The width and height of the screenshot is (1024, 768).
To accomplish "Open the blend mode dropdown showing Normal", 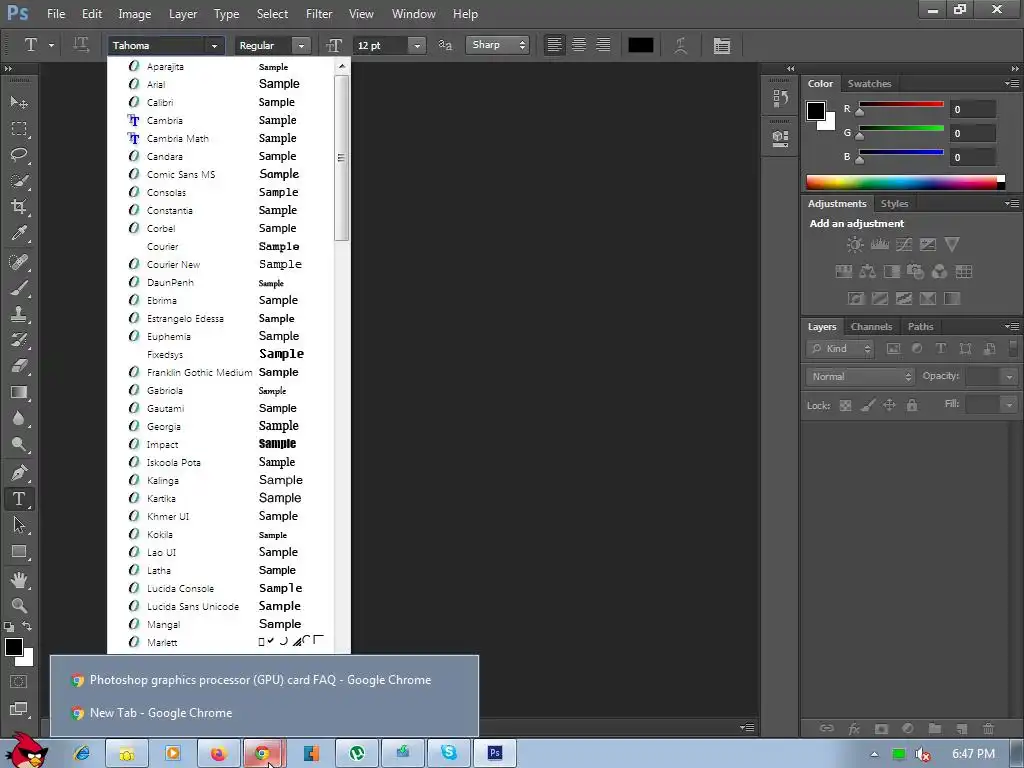I will pyautogui.click(x=860, y=377).
